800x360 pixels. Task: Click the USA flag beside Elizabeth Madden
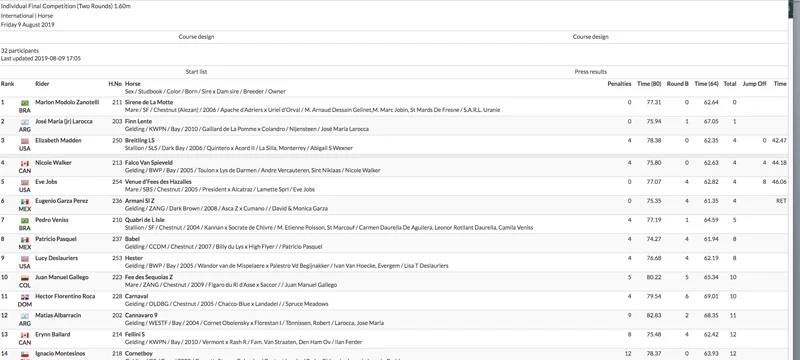point(24,141)
